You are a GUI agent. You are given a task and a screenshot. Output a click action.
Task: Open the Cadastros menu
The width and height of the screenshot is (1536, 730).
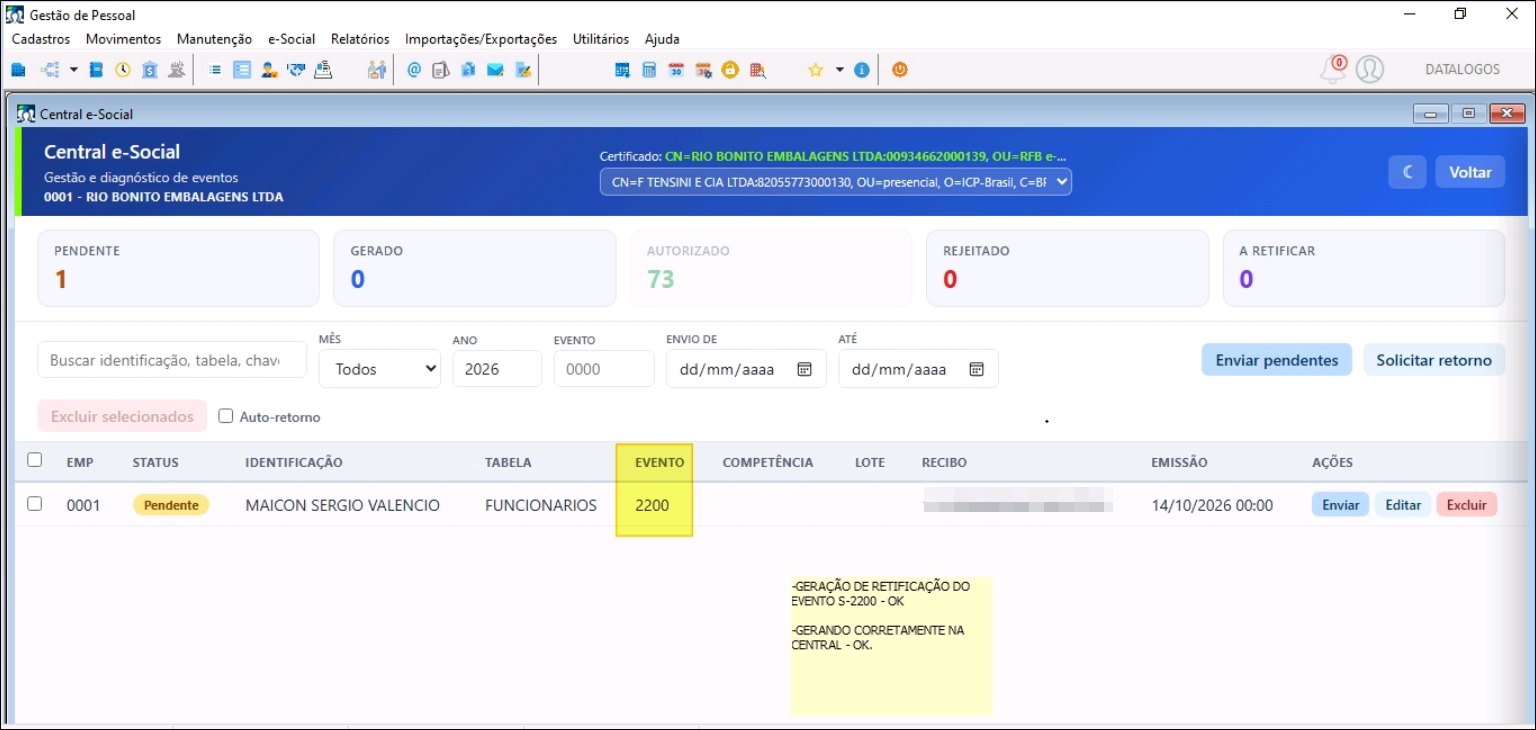click(x=41, y=39)
